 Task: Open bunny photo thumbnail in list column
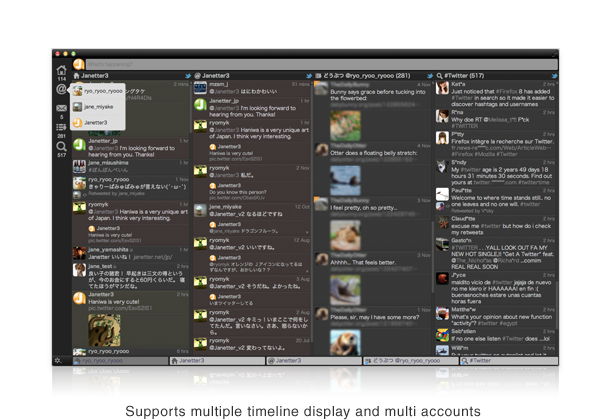click(345, 126)
